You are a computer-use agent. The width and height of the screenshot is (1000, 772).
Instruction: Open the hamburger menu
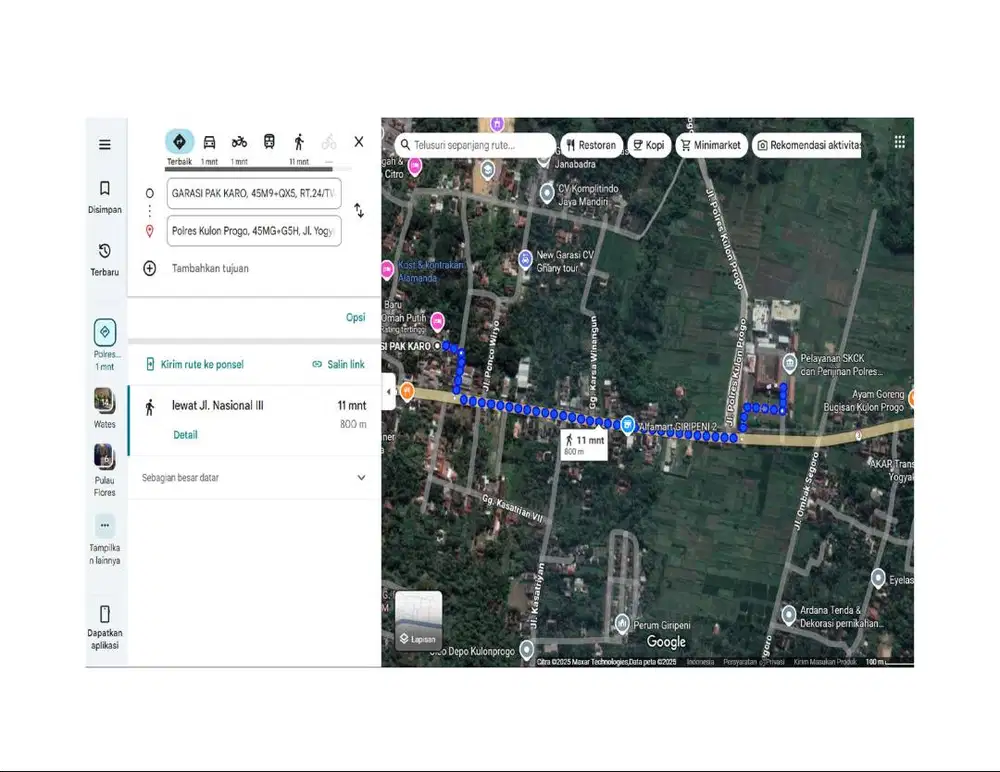click(105, 144)
